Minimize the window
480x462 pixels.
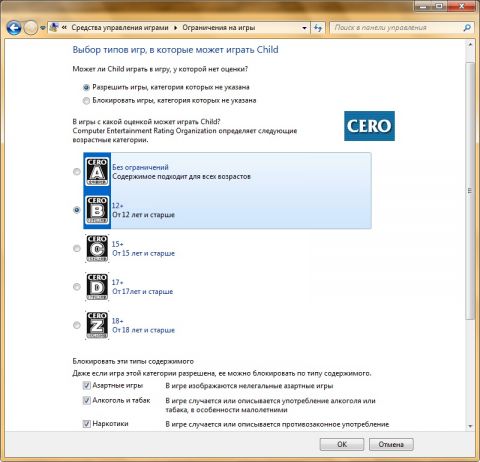click(x=423, y=6)
